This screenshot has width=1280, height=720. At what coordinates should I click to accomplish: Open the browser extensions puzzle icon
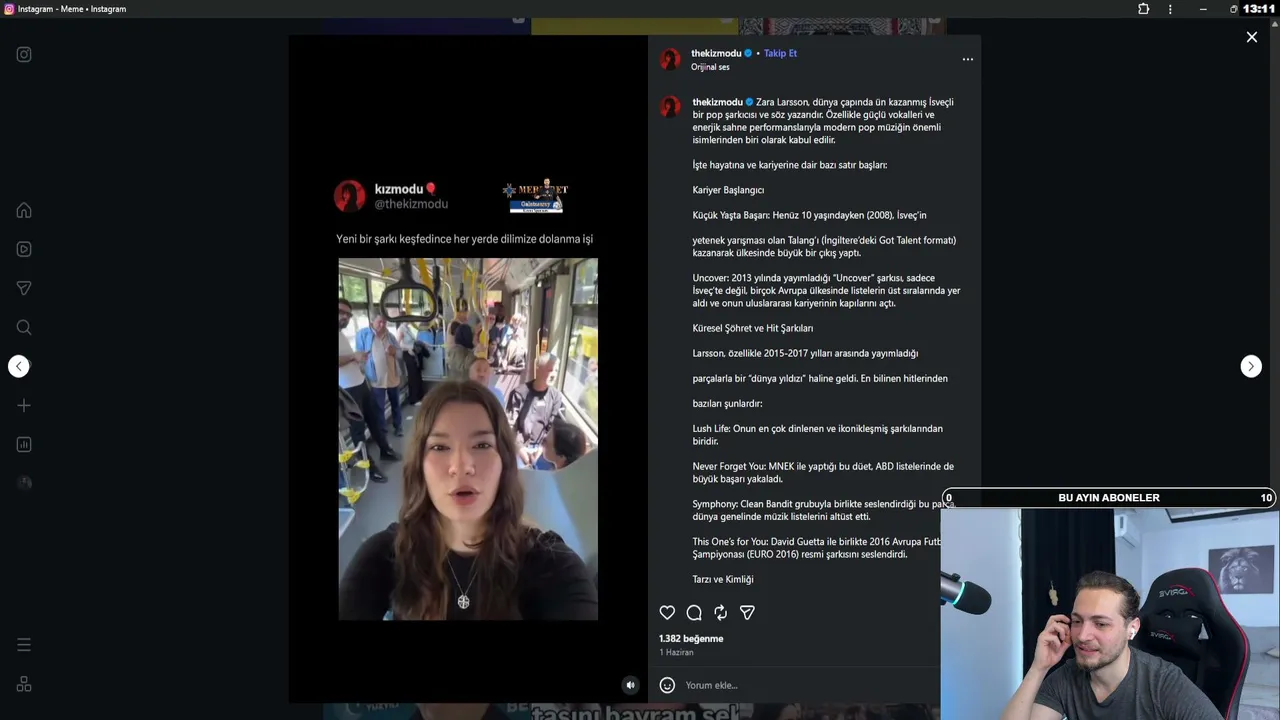pos(1144,9)
